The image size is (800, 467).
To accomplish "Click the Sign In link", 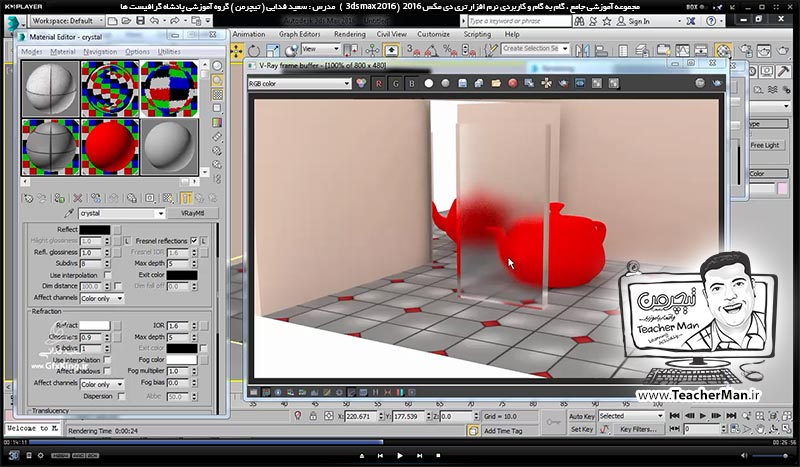I will 639,21.
